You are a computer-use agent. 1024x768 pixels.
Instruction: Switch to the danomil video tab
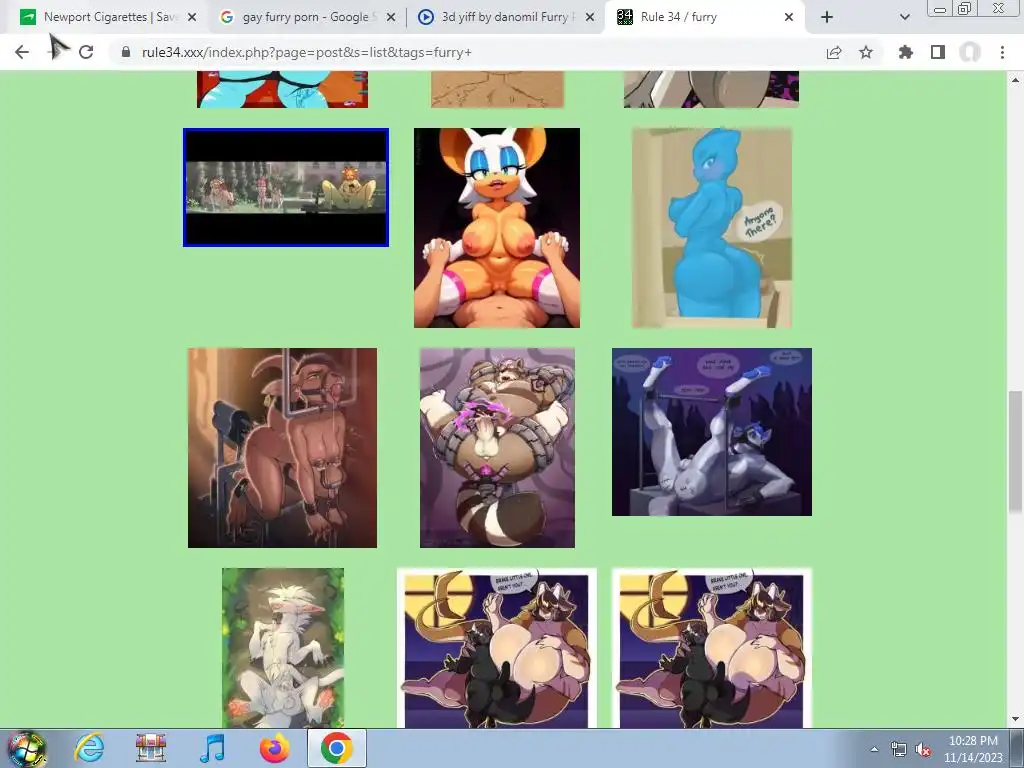pyautogui.click(x=506, y=18)
